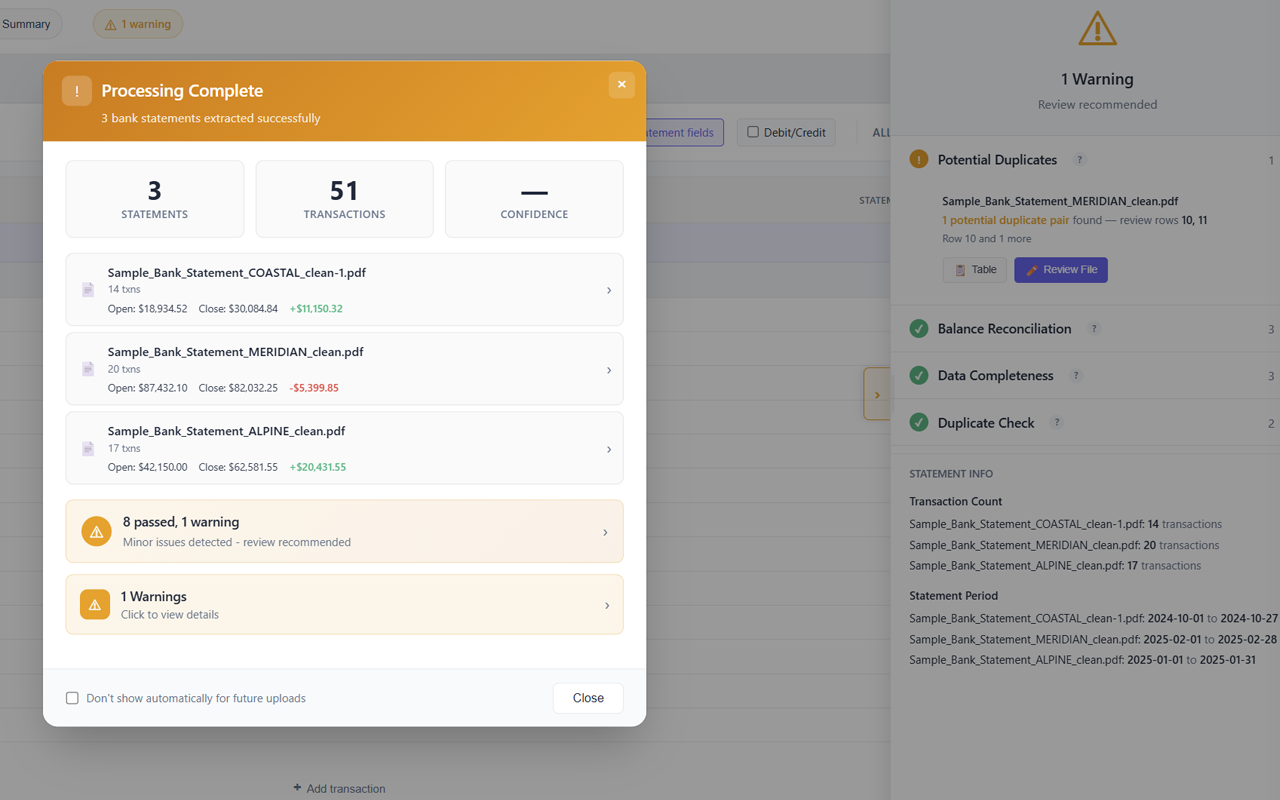Click the +$20,431.55 net change value
The height and width of the screenshot is (800, 1280).
coord(318,467)
